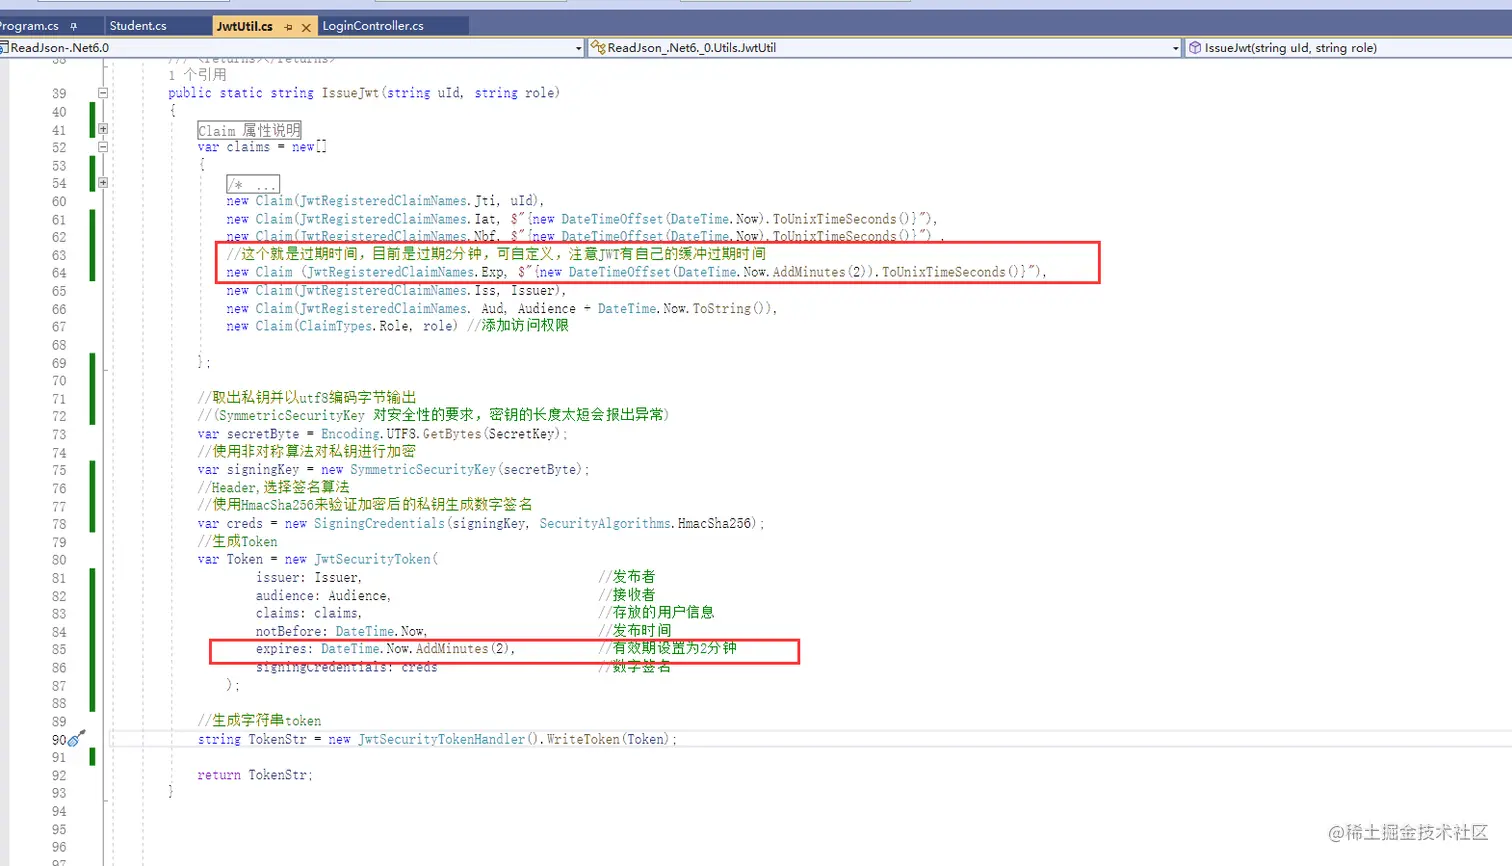Expand the collapsed region at line 41
This screenshot has width=1512, height=866.
click(x=102, y=129)
